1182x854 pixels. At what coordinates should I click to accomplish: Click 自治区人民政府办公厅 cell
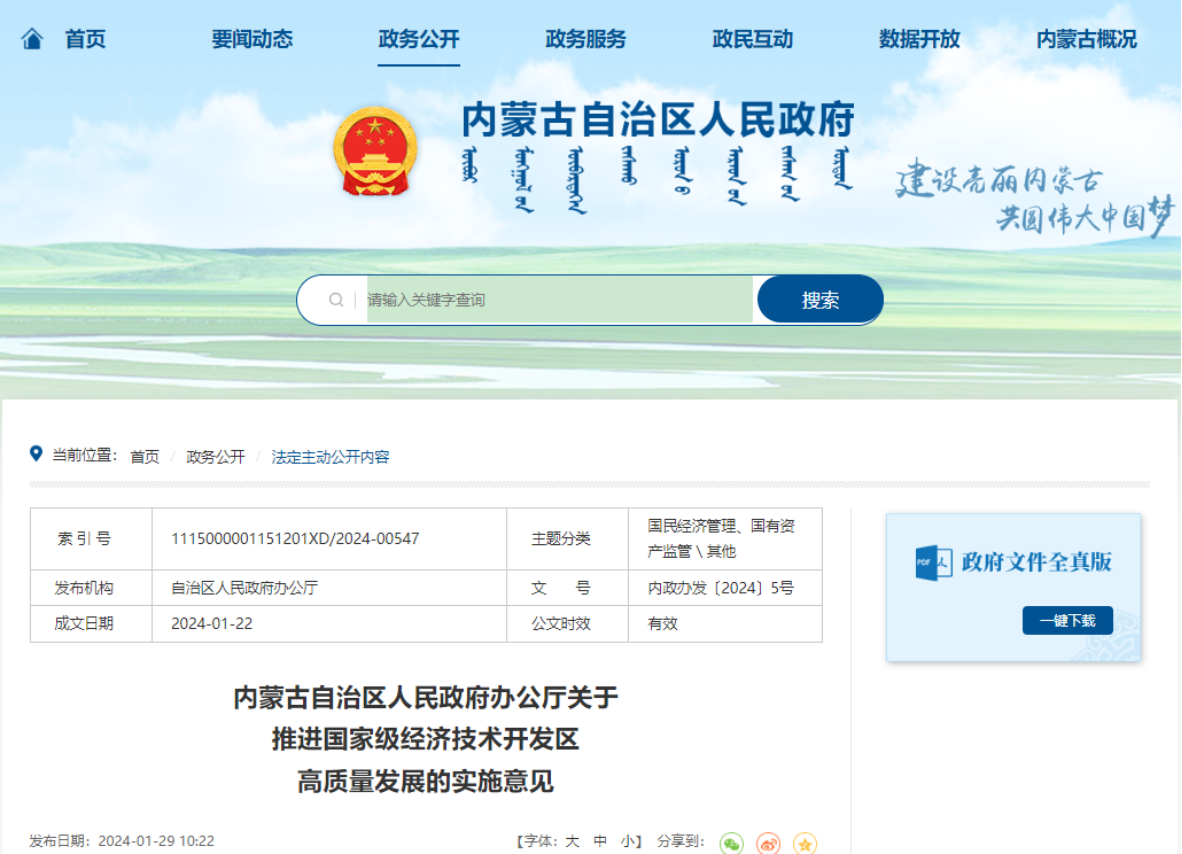point(244,588)
